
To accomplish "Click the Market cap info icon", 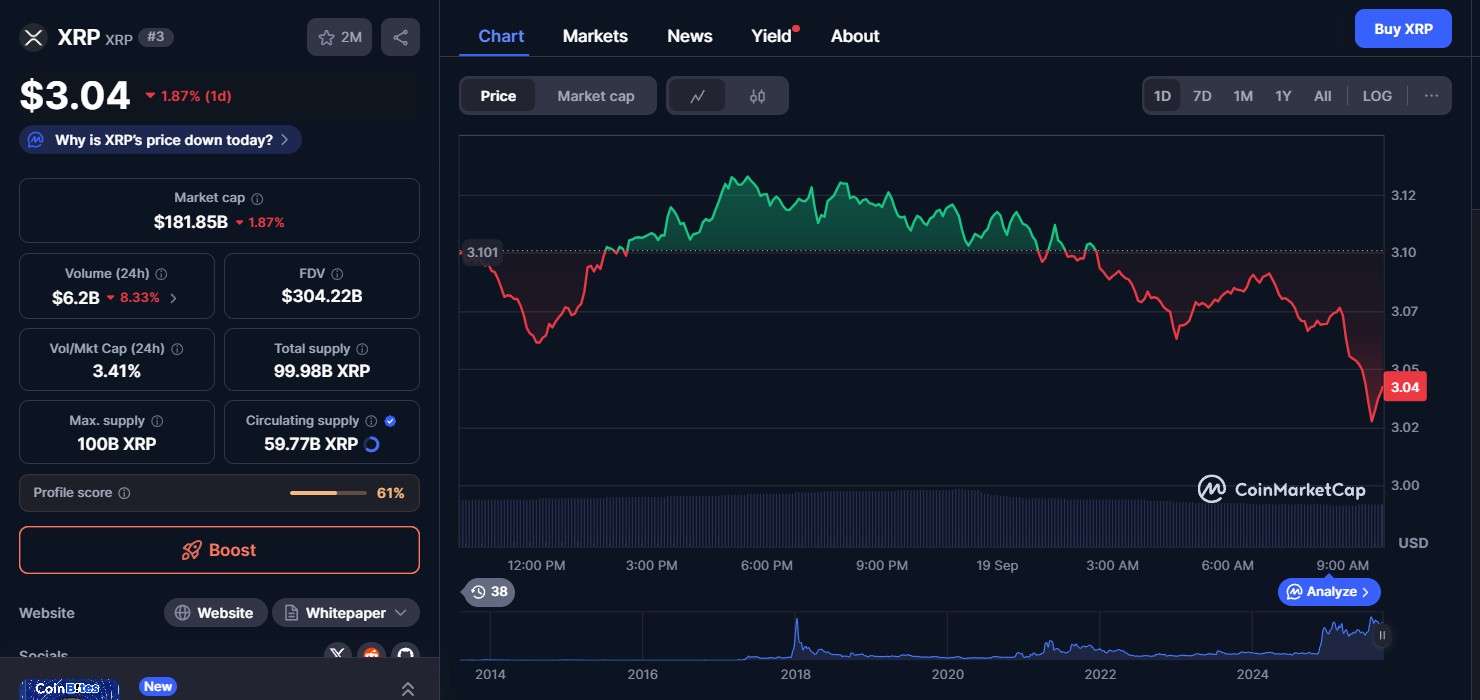I will point(257,199).
